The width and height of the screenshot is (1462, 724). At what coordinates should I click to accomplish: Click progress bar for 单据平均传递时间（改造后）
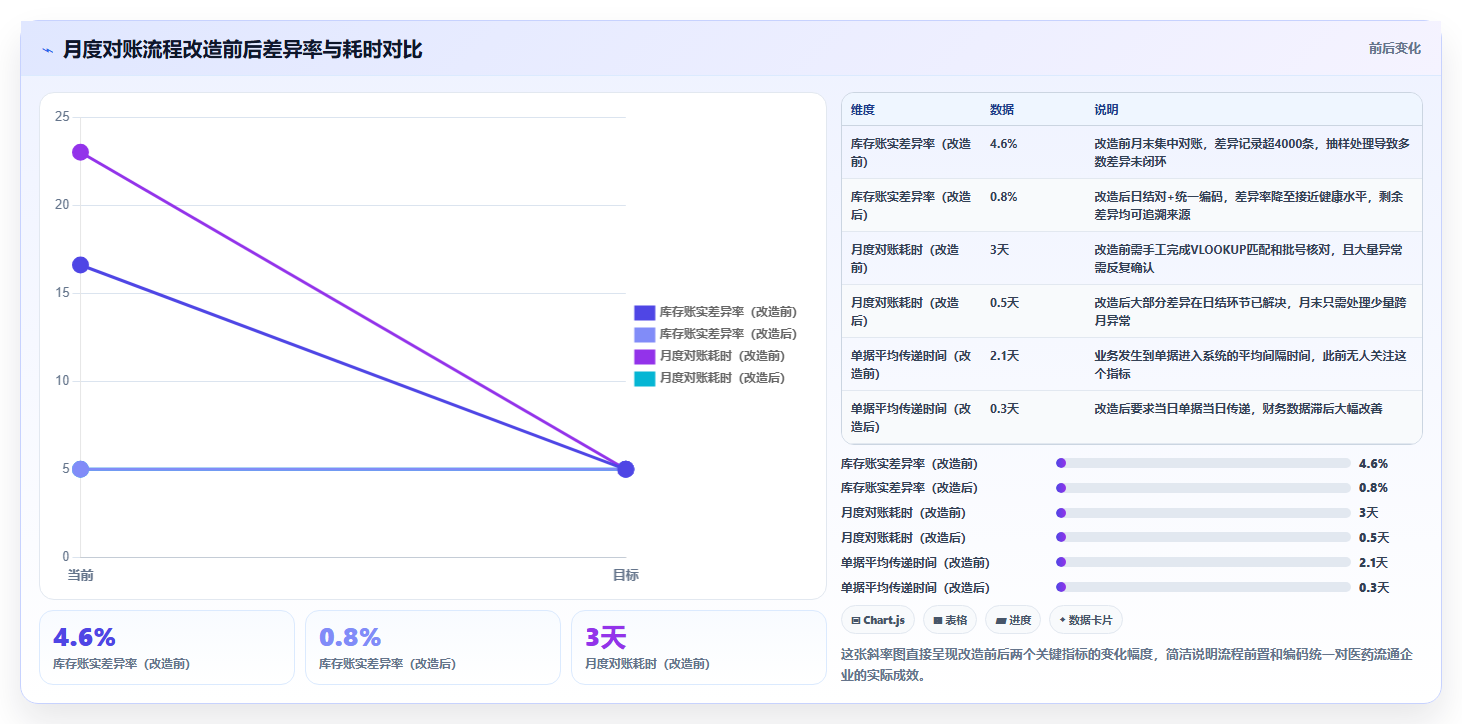(1203, 587)
